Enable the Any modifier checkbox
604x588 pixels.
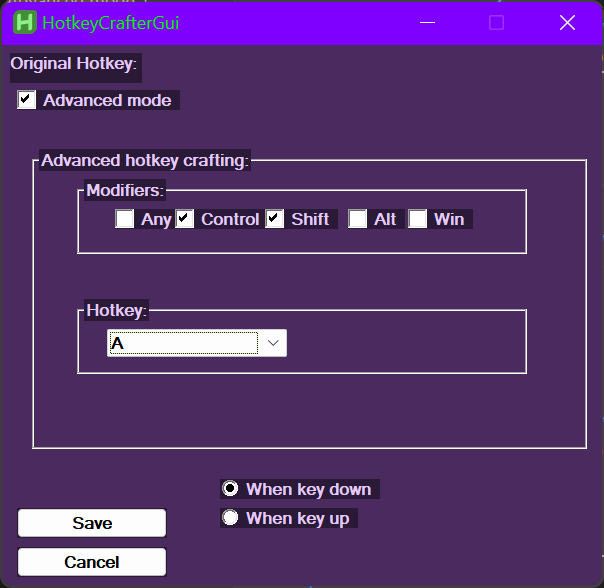pyautogui.click(x=125, y=219)
